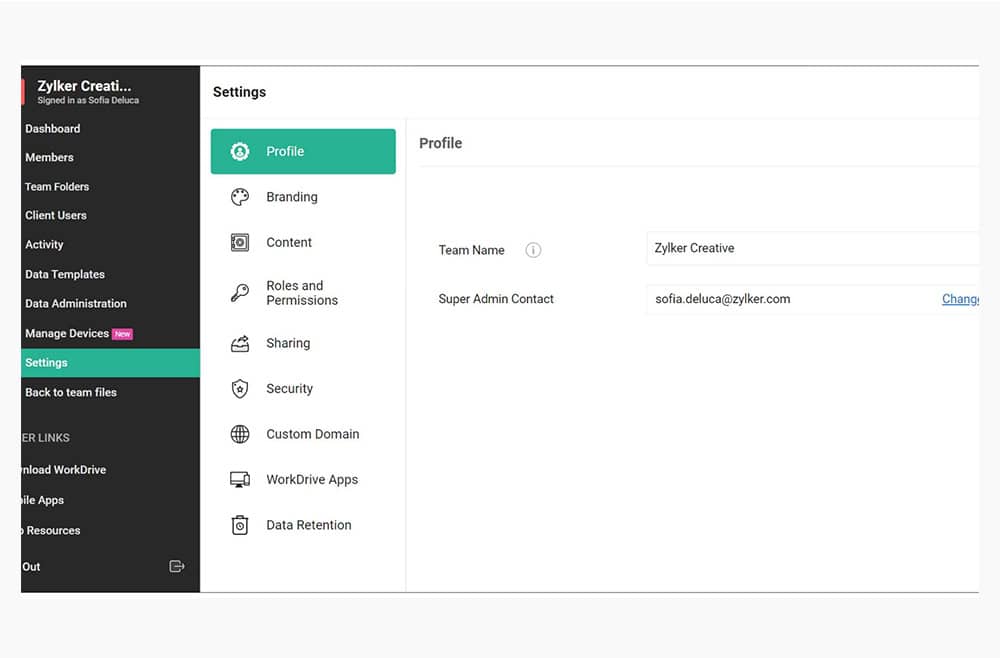Click the info icon beside Team Name
Viewport: 1000px width, 658px height.
pos(533,250)
